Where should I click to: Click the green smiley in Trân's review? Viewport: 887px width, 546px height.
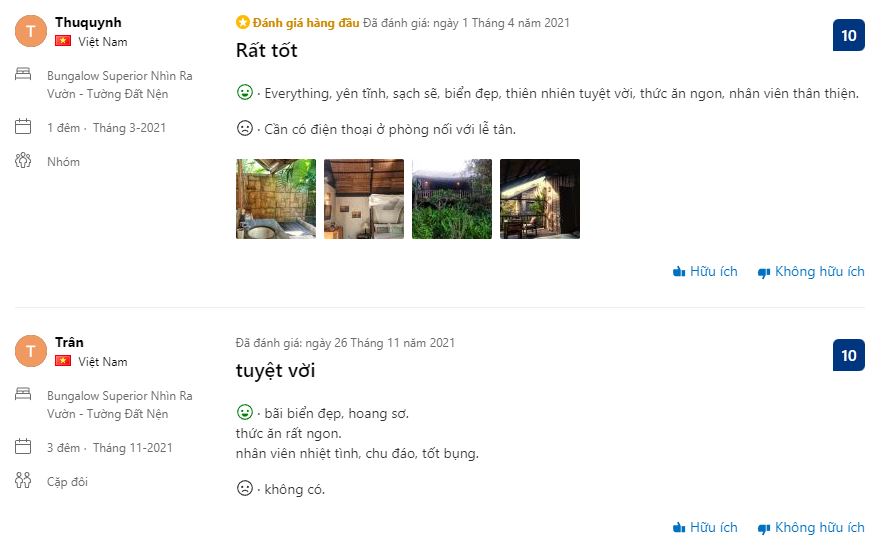244,412
